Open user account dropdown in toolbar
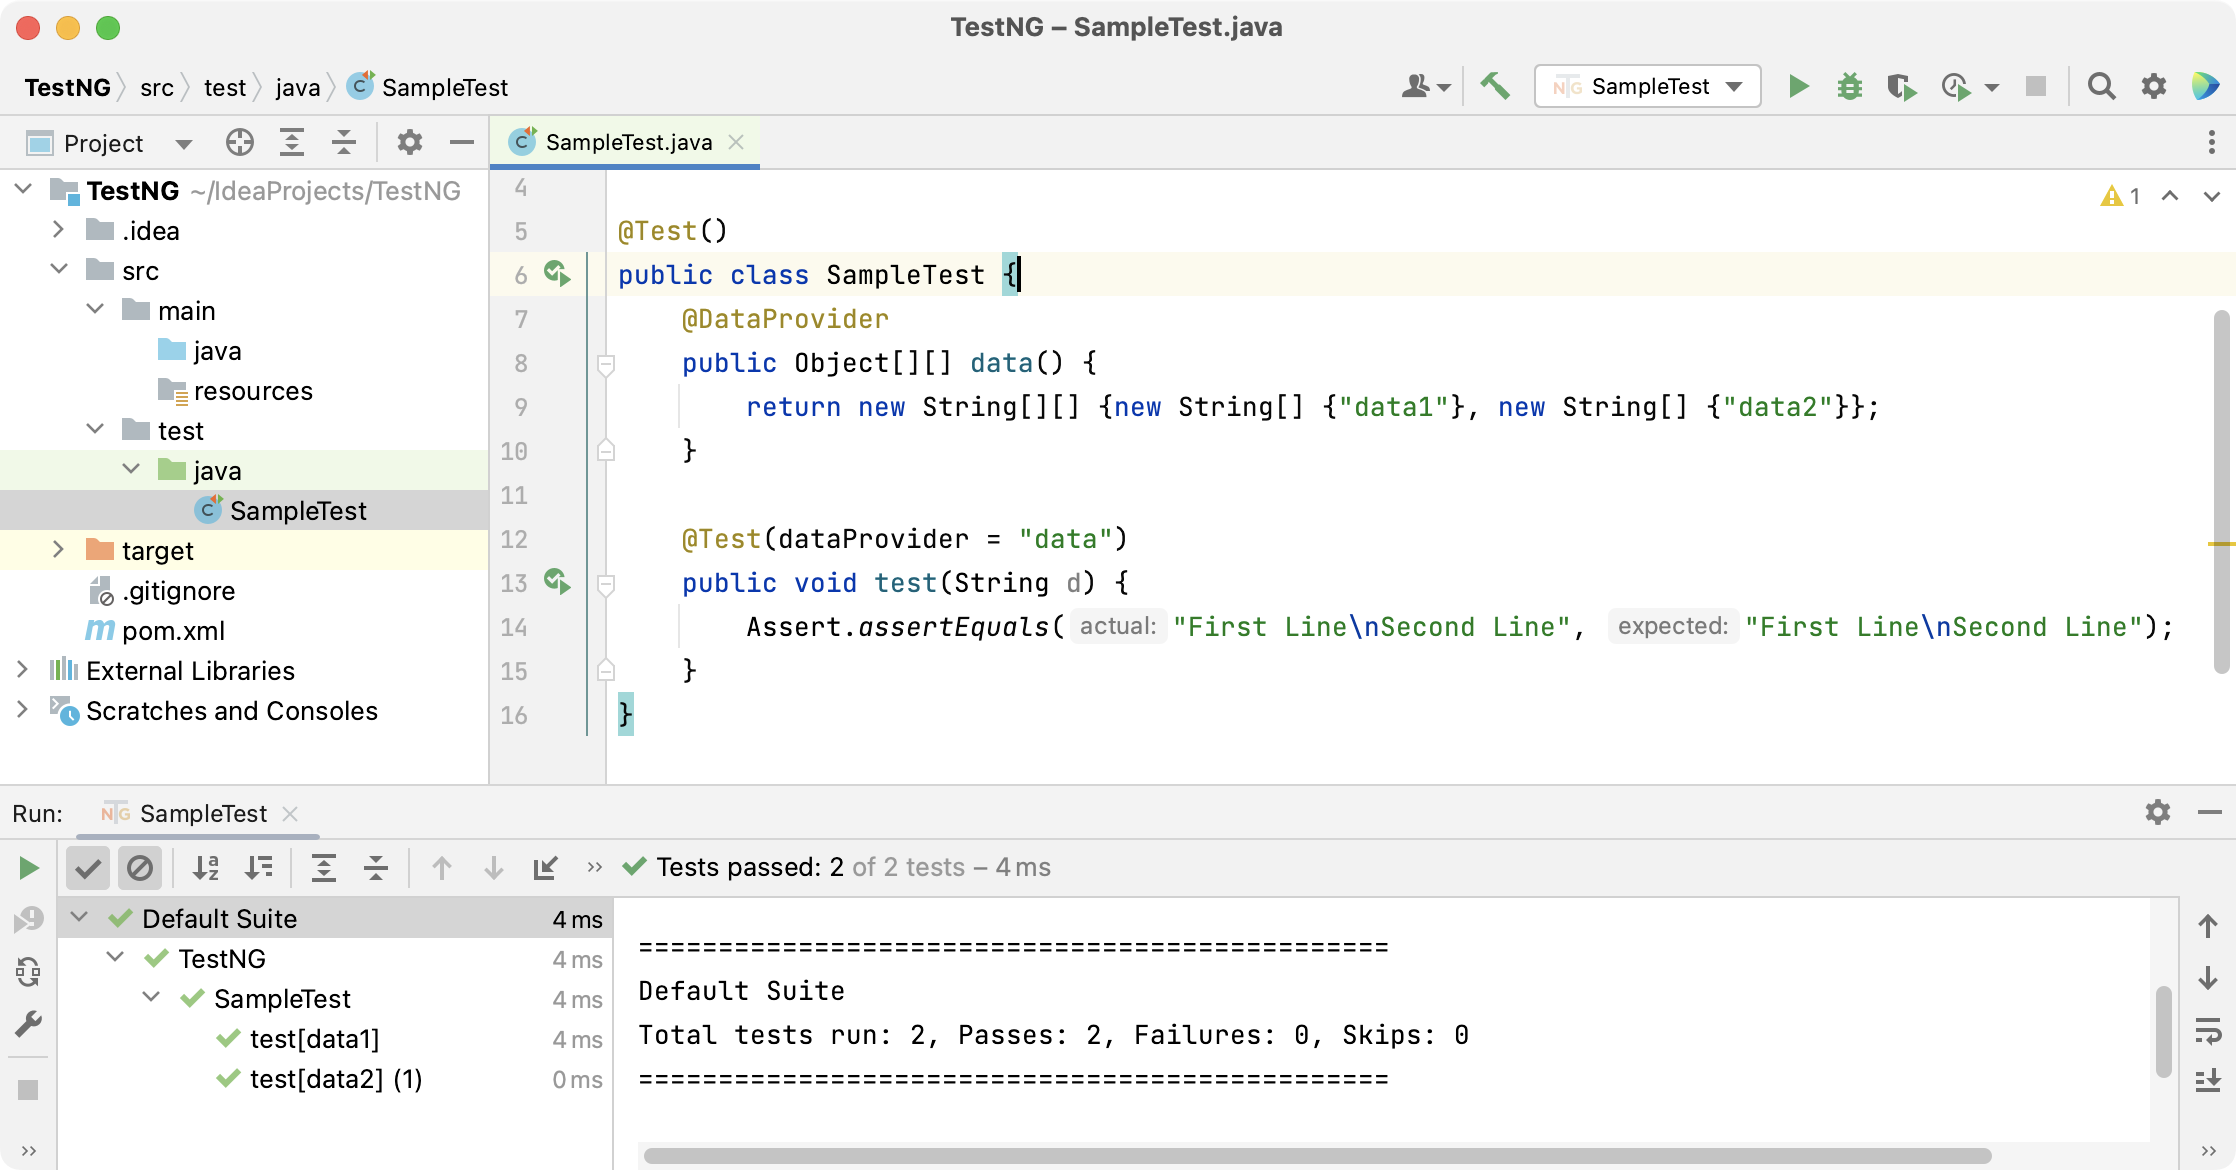This screenshot has height=1170, width=2236. tap(1425, 87)
